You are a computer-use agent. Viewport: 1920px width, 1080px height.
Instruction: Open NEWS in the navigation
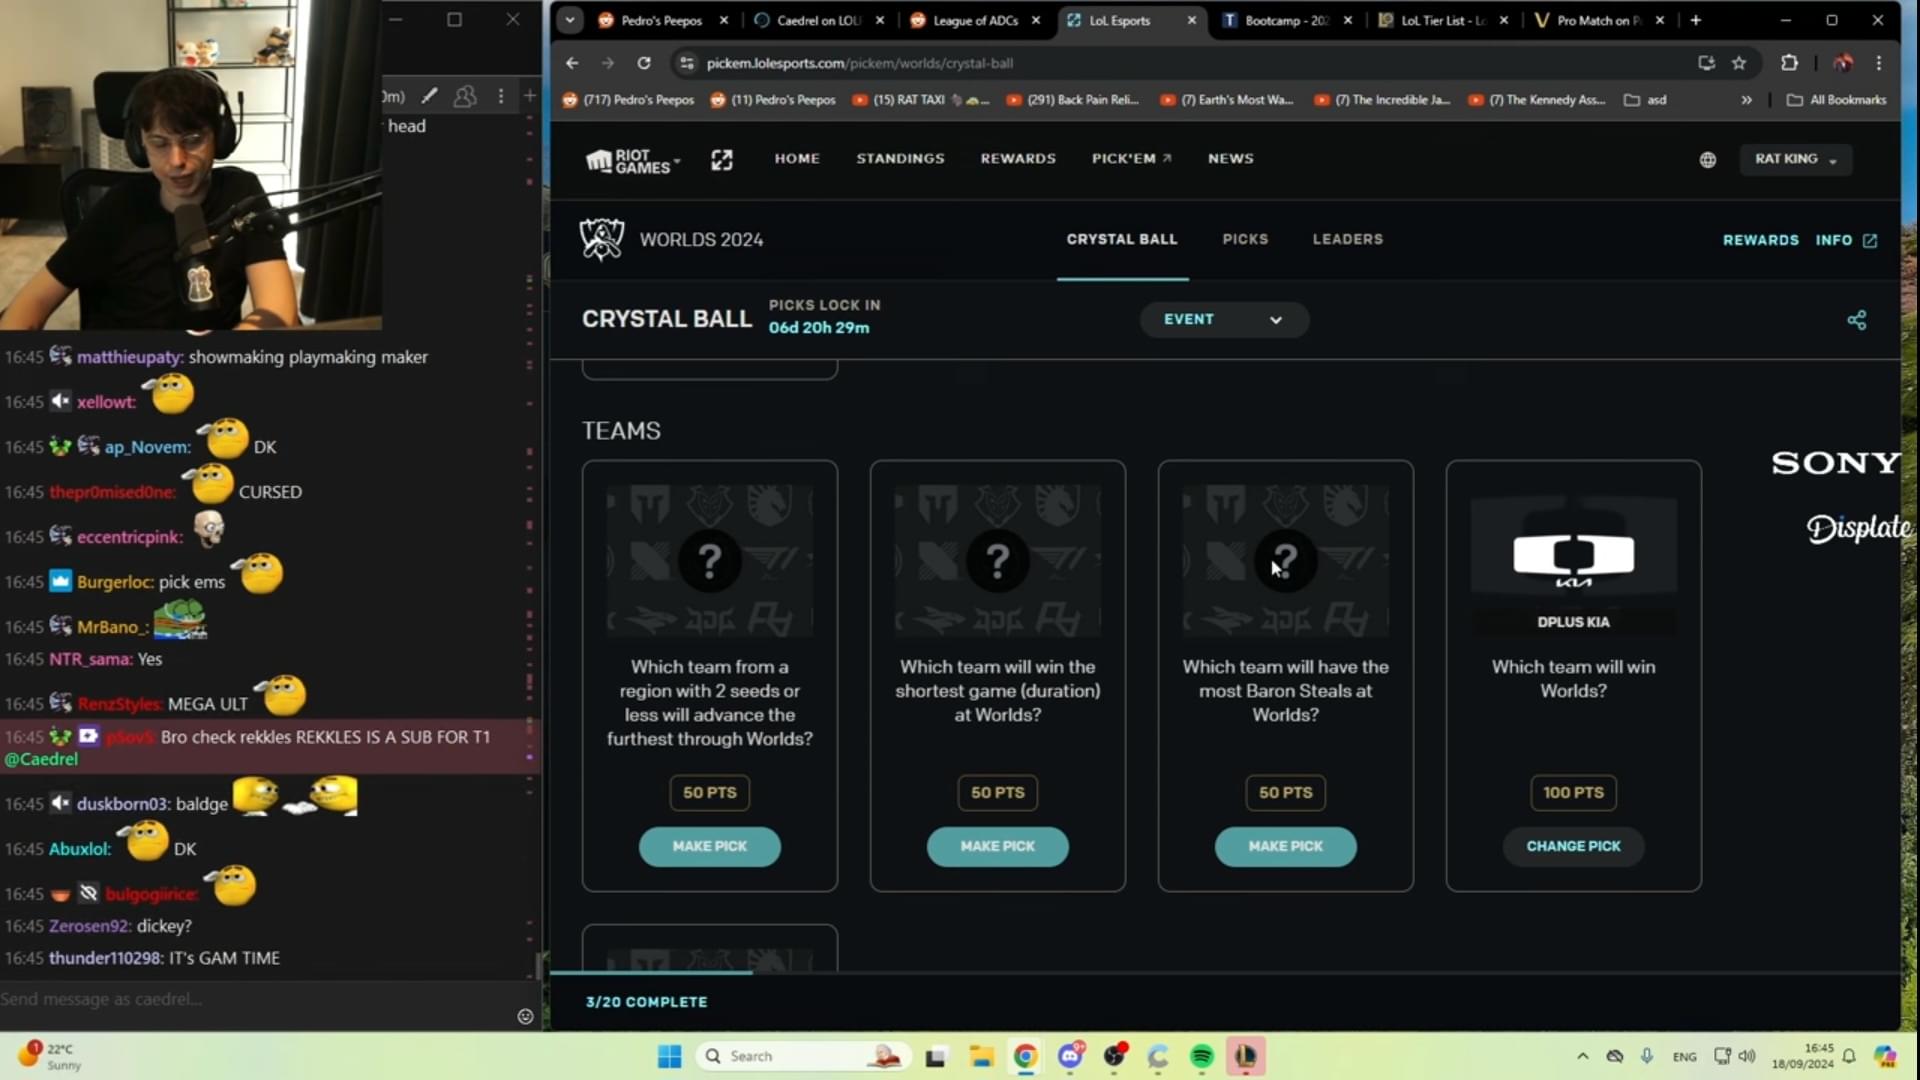pyautogui.click(x=1230, y=159)
